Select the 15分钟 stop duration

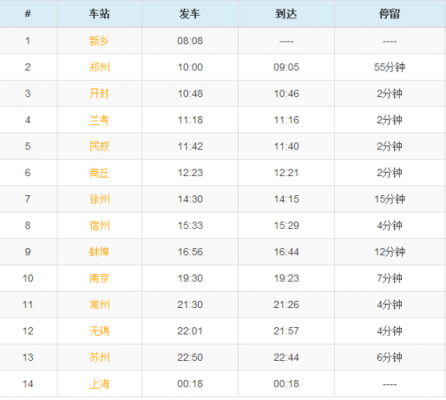(389, 199)
